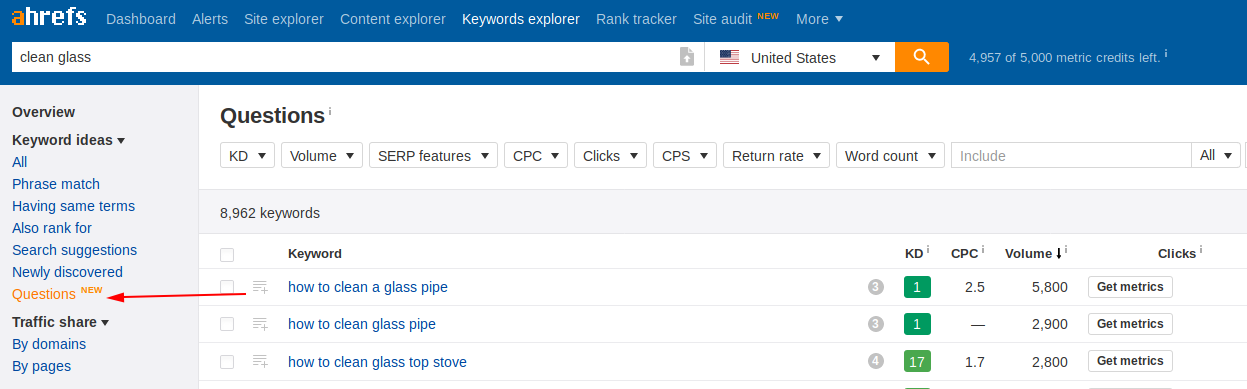Image resolution: width=1247 pixels, height=389 pixels.
Task: Get metrics for "how to clean glass top stove"
Action: (1130, 361)
